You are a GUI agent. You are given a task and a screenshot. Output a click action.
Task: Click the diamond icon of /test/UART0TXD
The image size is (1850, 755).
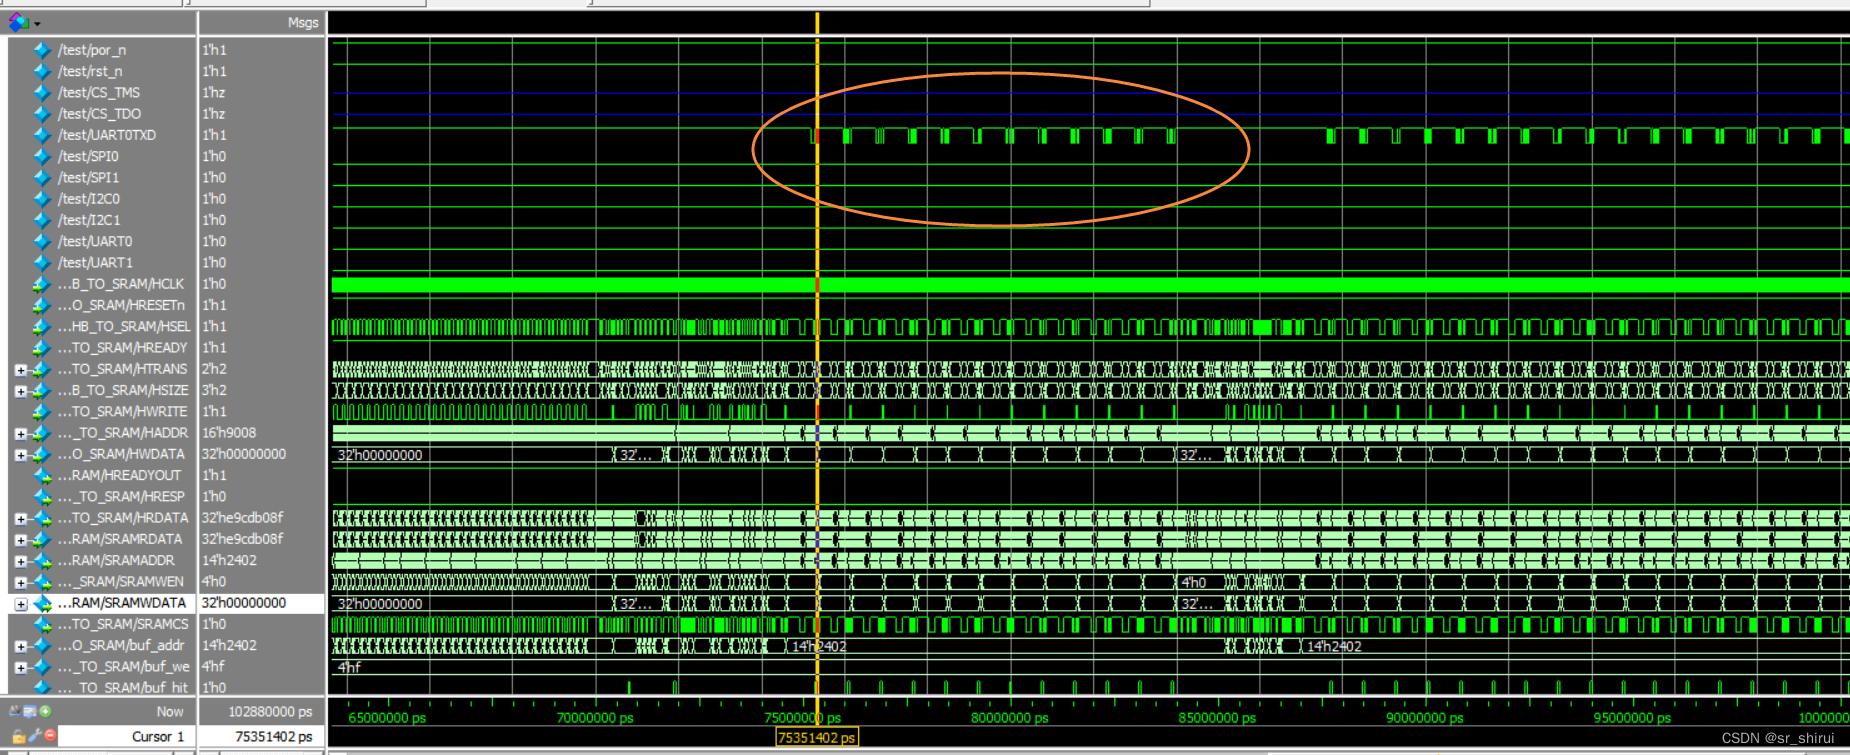pos(42,135)
